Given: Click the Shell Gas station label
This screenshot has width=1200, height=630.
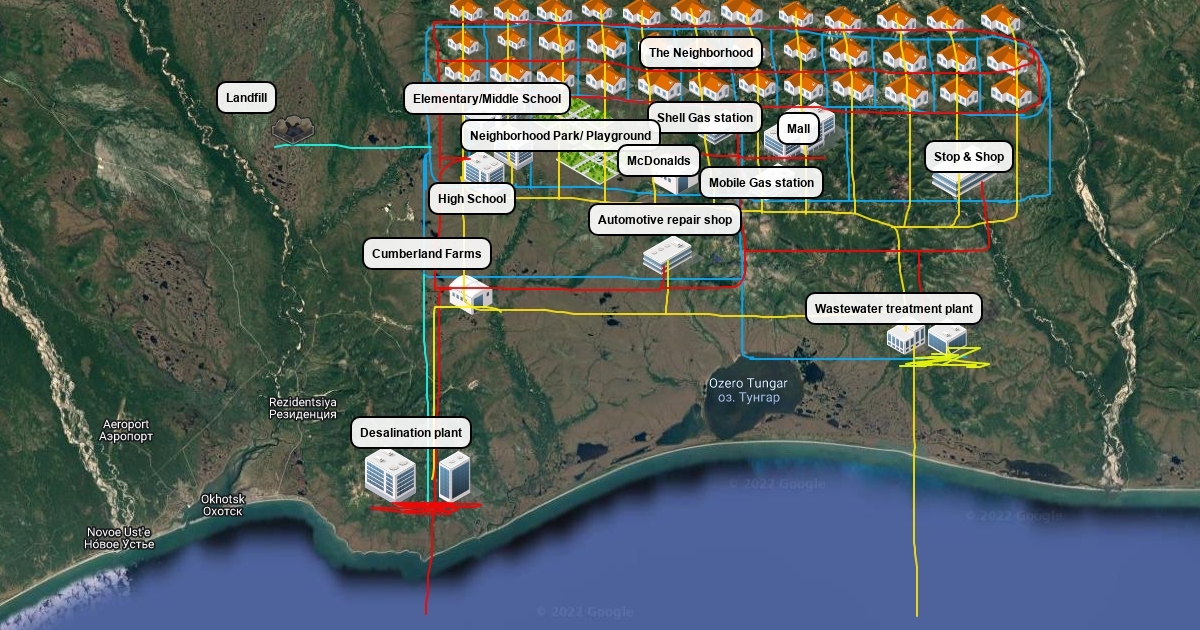Looking at the screenshot, I should pos(704,118).
